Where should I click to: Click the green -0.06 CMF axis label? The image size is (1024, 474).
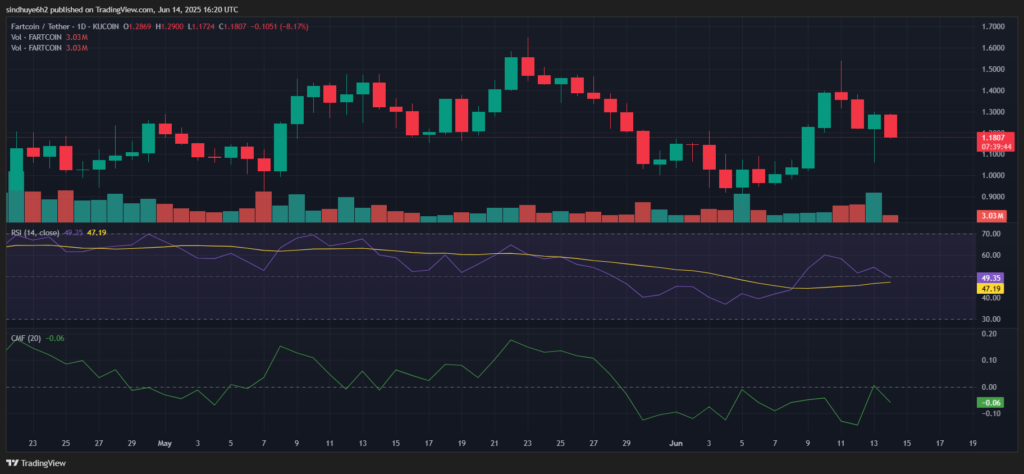991,402
